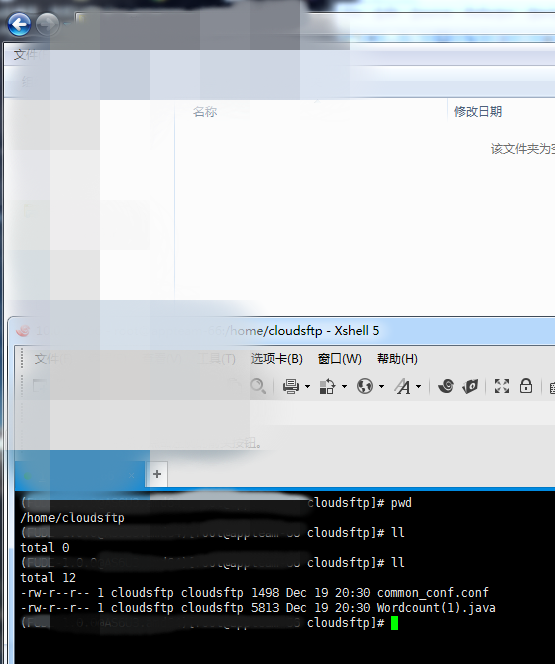The height and width of the screenshot is (664, 555).
Task: Open the 选项卡(B) menu
Action: pos(276,359)
